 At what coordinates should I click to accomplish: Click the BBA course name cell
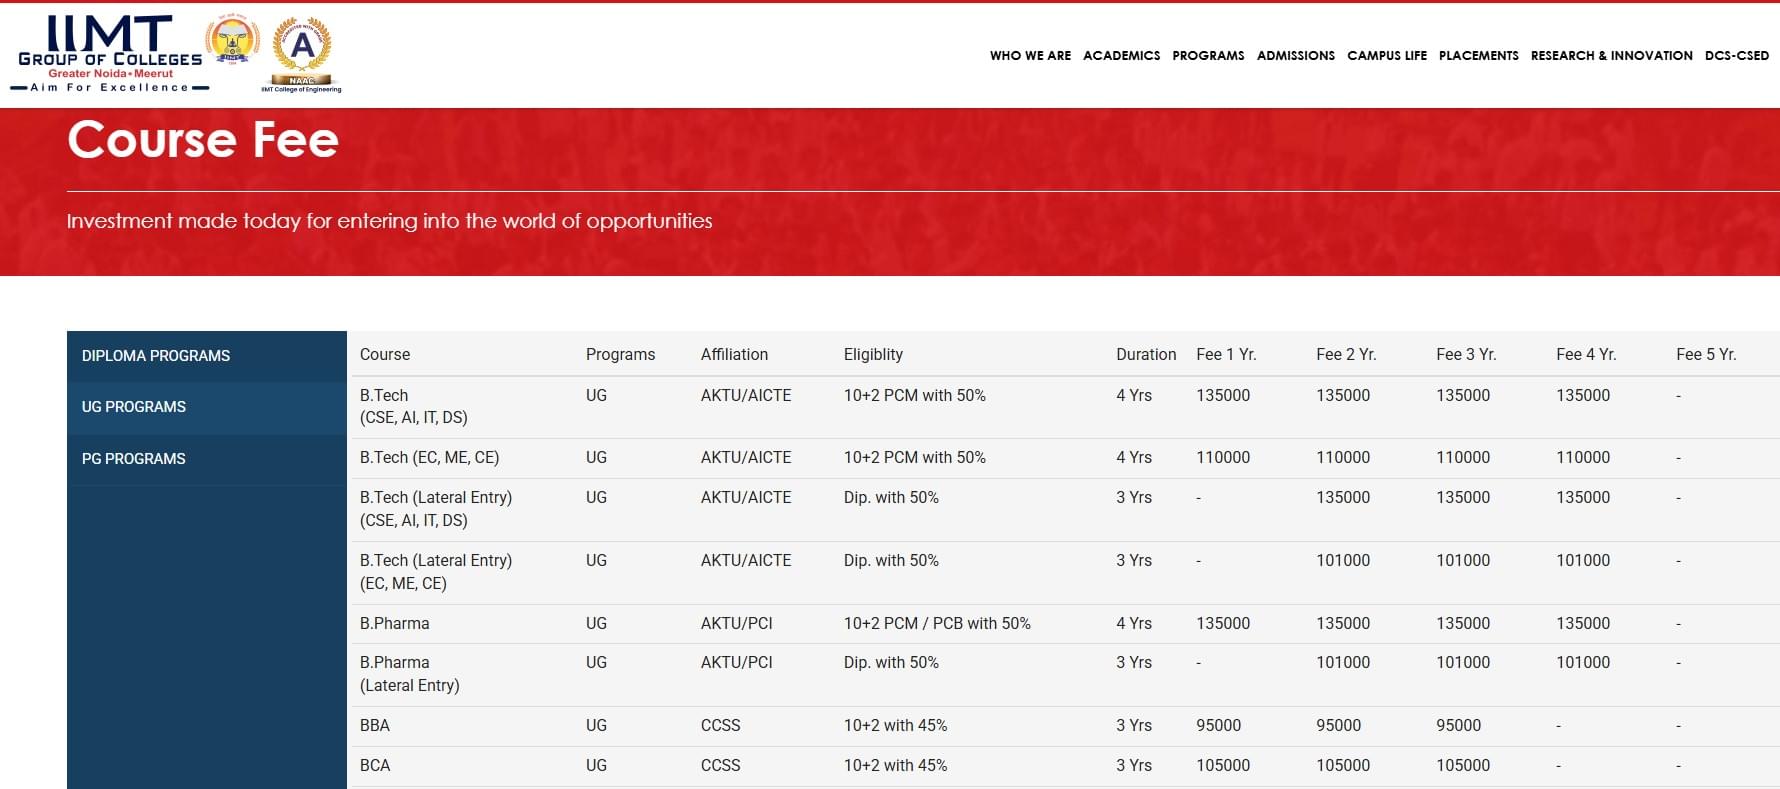[x=375, y=726]
